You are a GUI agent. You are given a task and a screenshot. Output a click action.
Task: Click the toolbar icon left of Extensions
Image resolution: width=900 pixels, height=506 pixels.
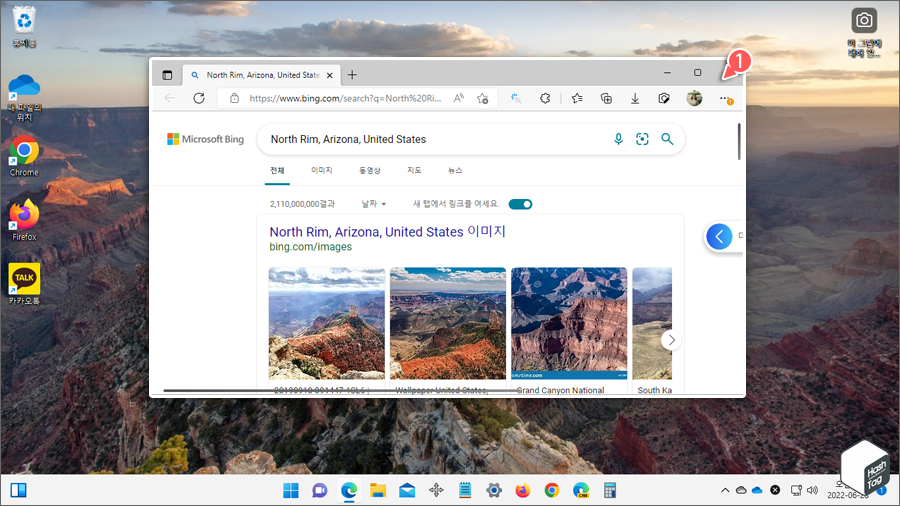[516, 98]
